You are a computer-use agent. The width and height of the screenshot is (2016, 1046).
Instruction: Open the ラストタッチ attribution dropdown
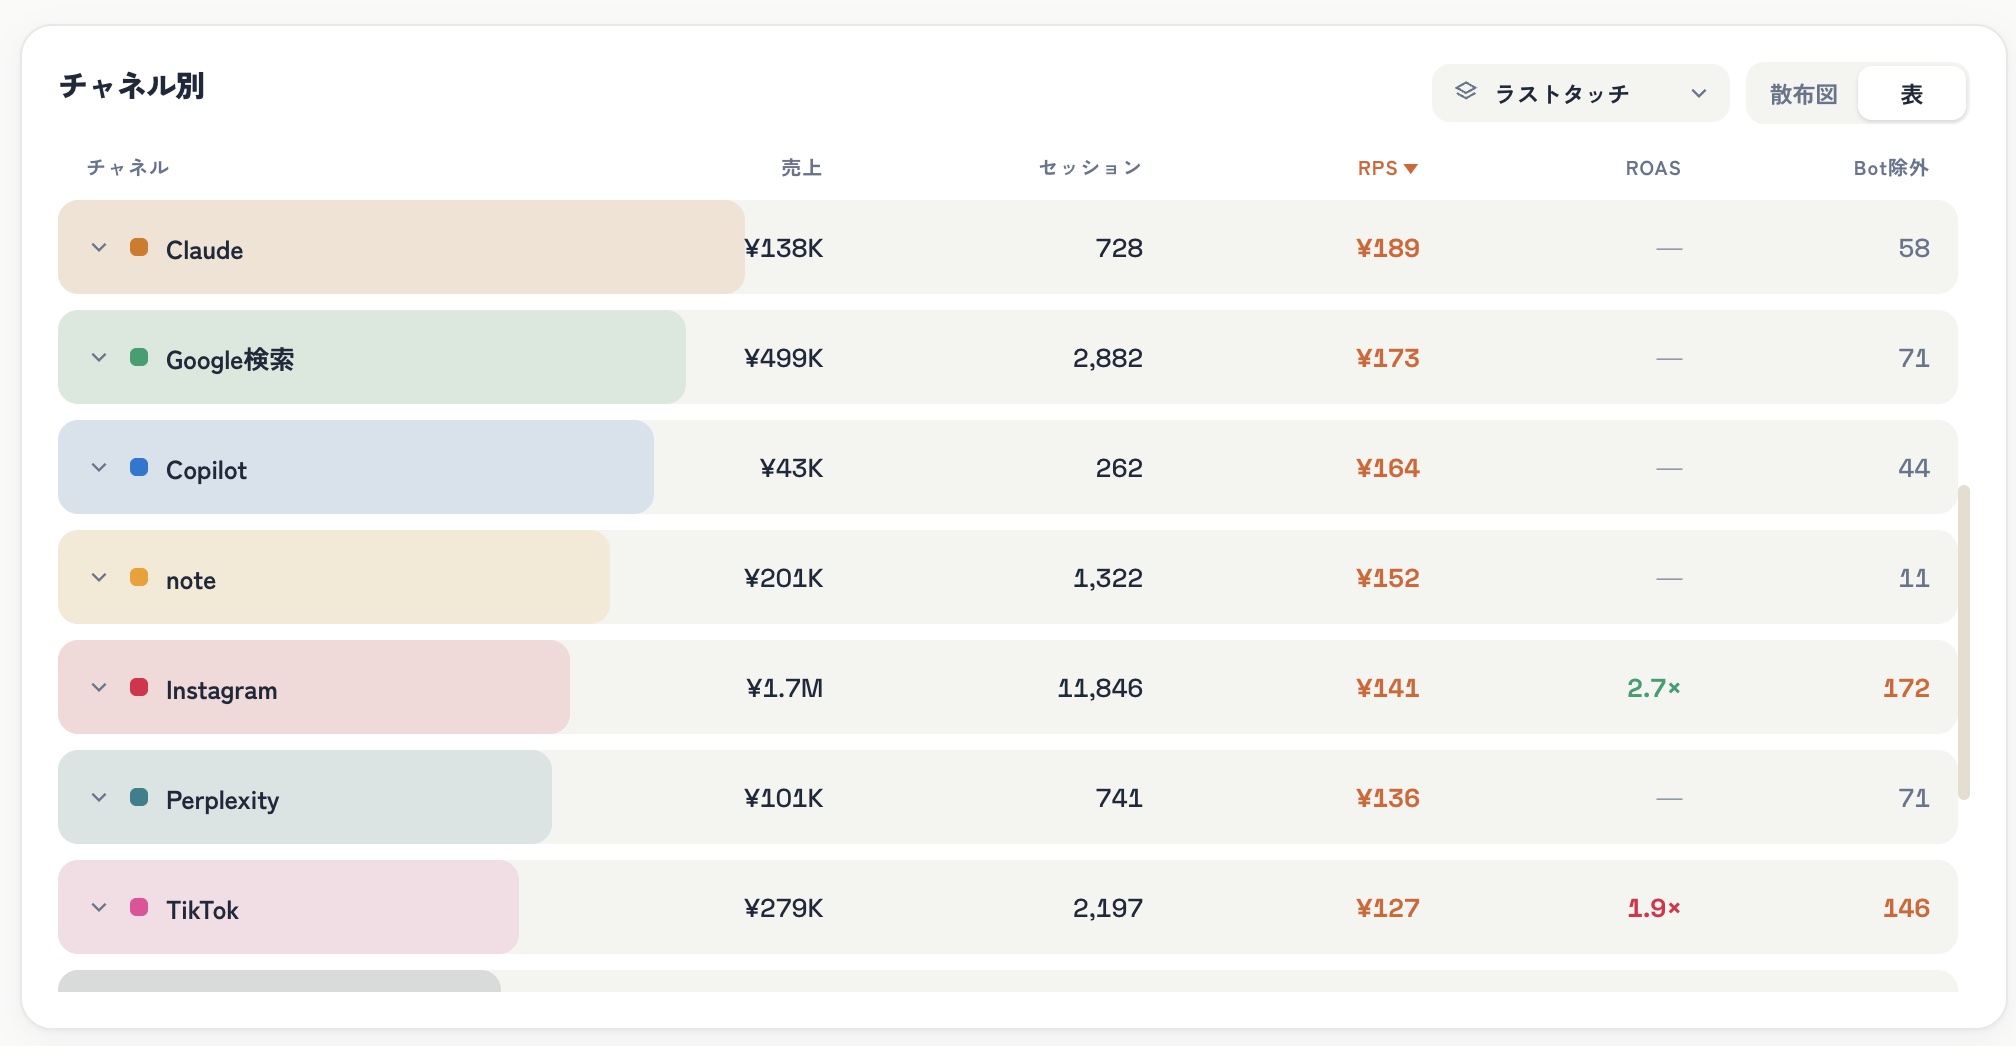(x=1580, y=93)
